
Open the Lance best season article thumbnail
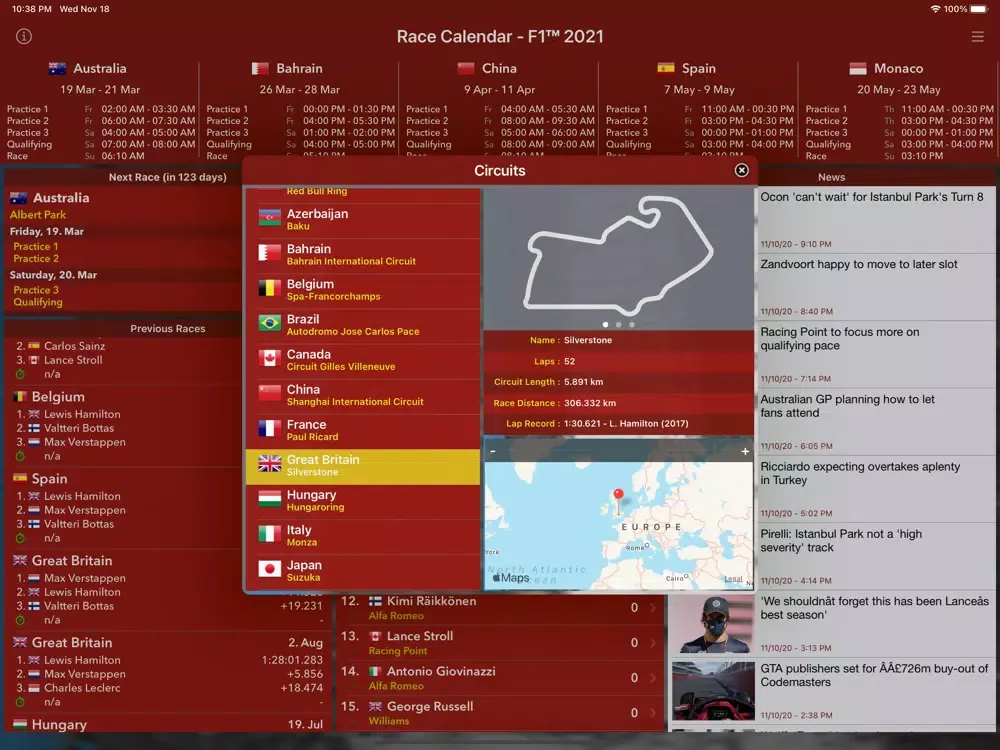(x=713, y=624)
